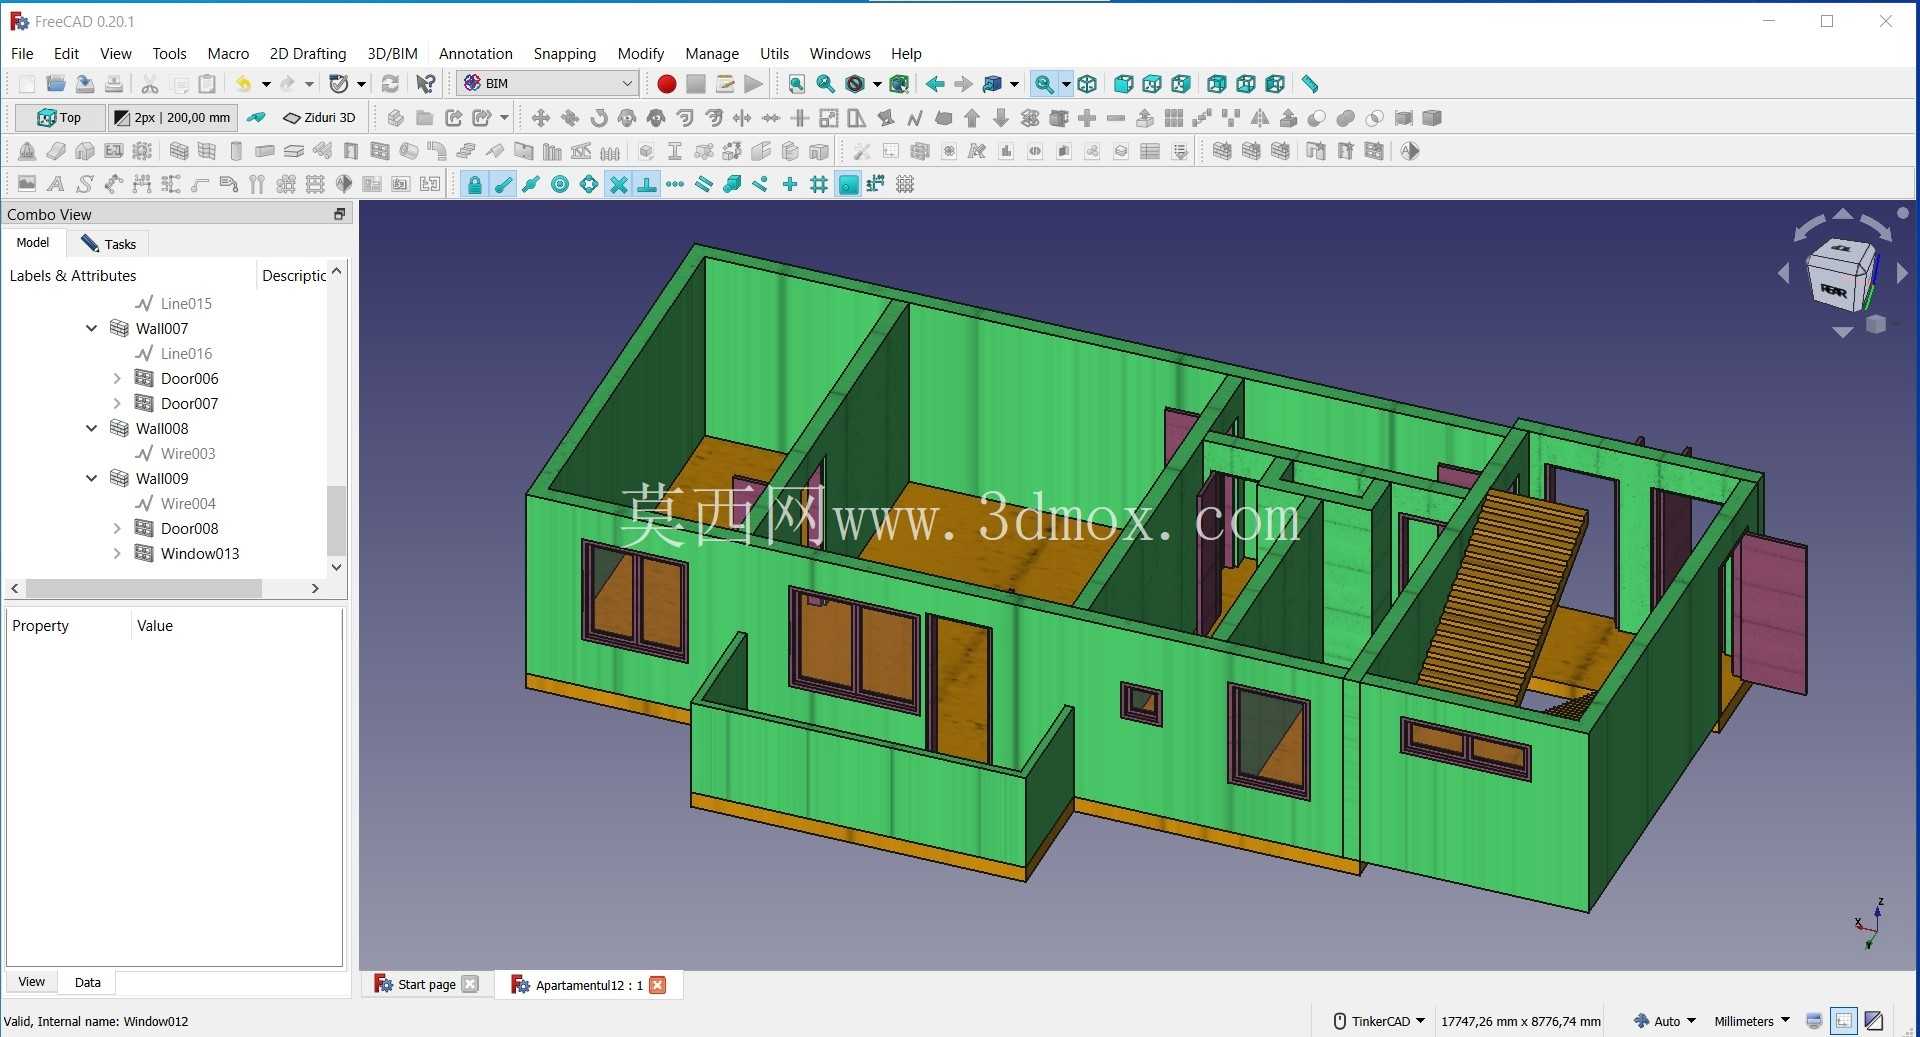Toggle Snap Grid hash icon
This screenshot has width=1920, height=1037.
click(819, 184)
